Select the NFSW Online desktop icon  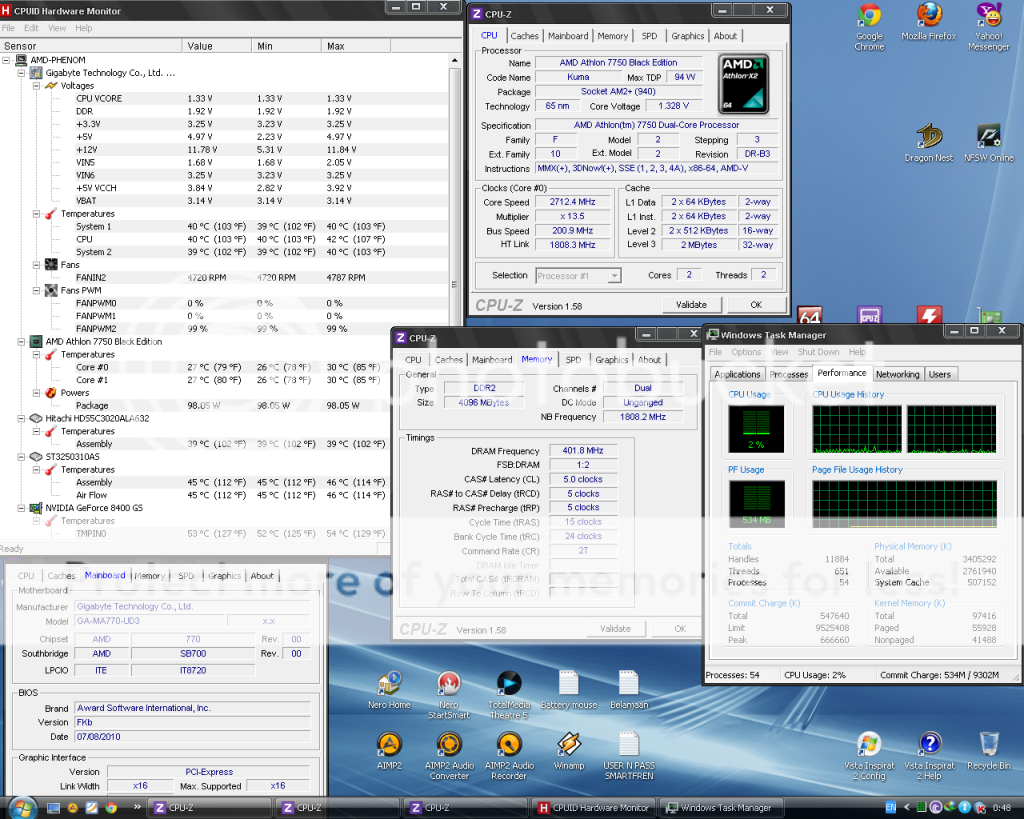(x=989, y=143)
